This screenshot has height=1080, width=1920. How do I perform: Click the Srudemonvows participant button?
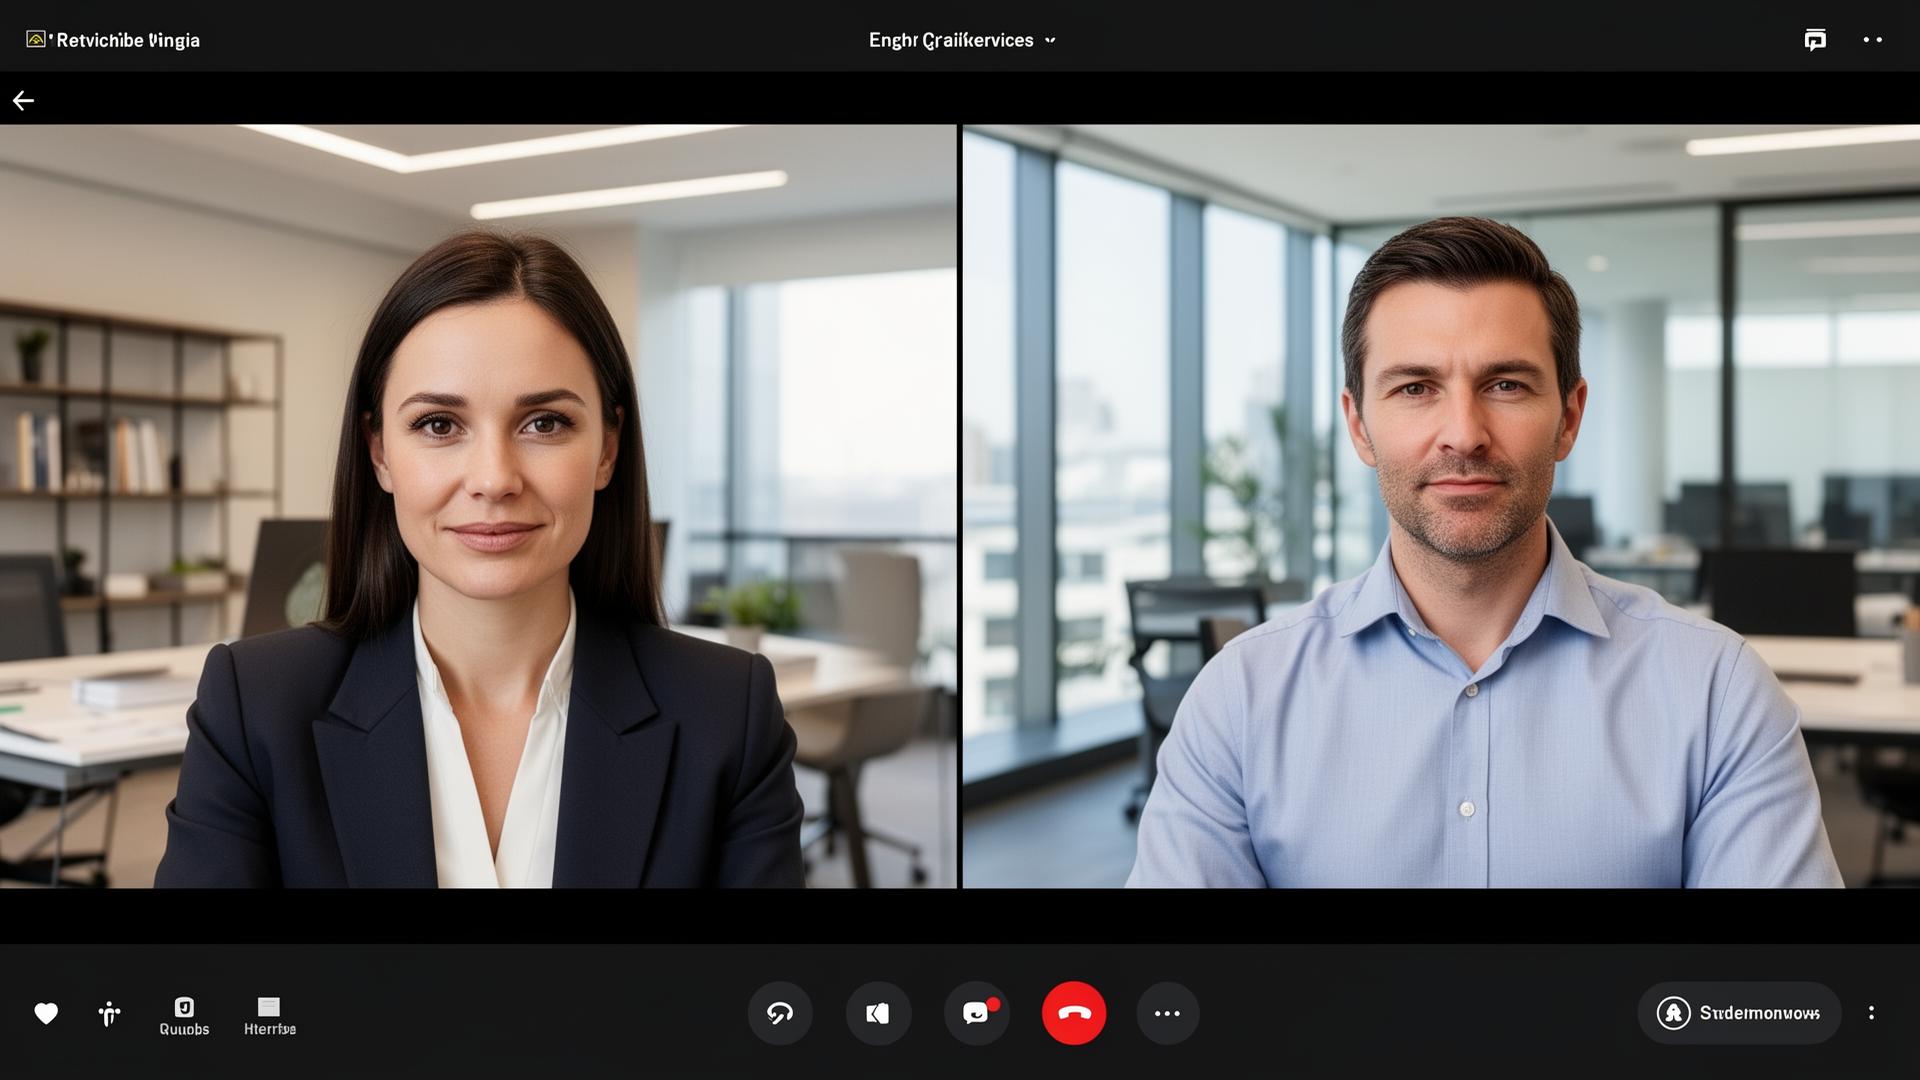point(1738,1013)
